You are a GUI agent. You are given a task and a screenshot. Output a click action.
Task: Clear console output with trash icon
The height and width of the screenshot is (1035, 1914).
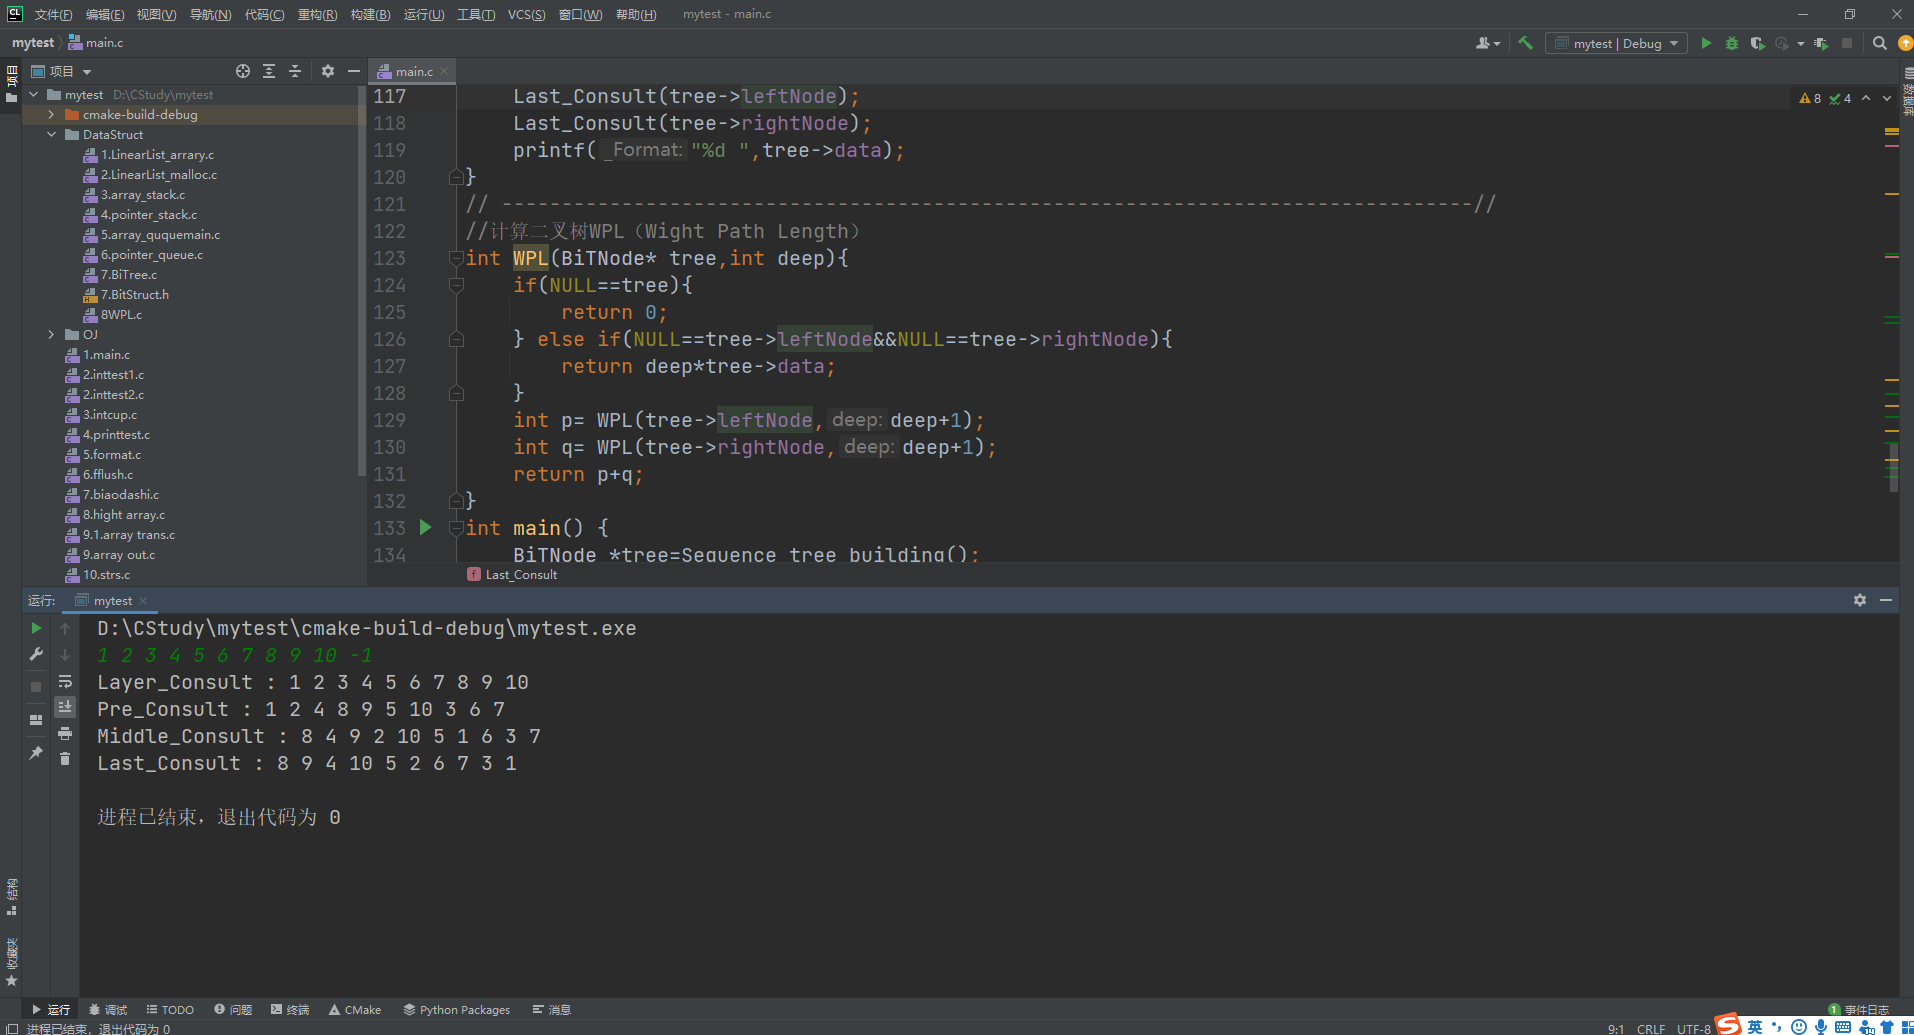point(65,759)
